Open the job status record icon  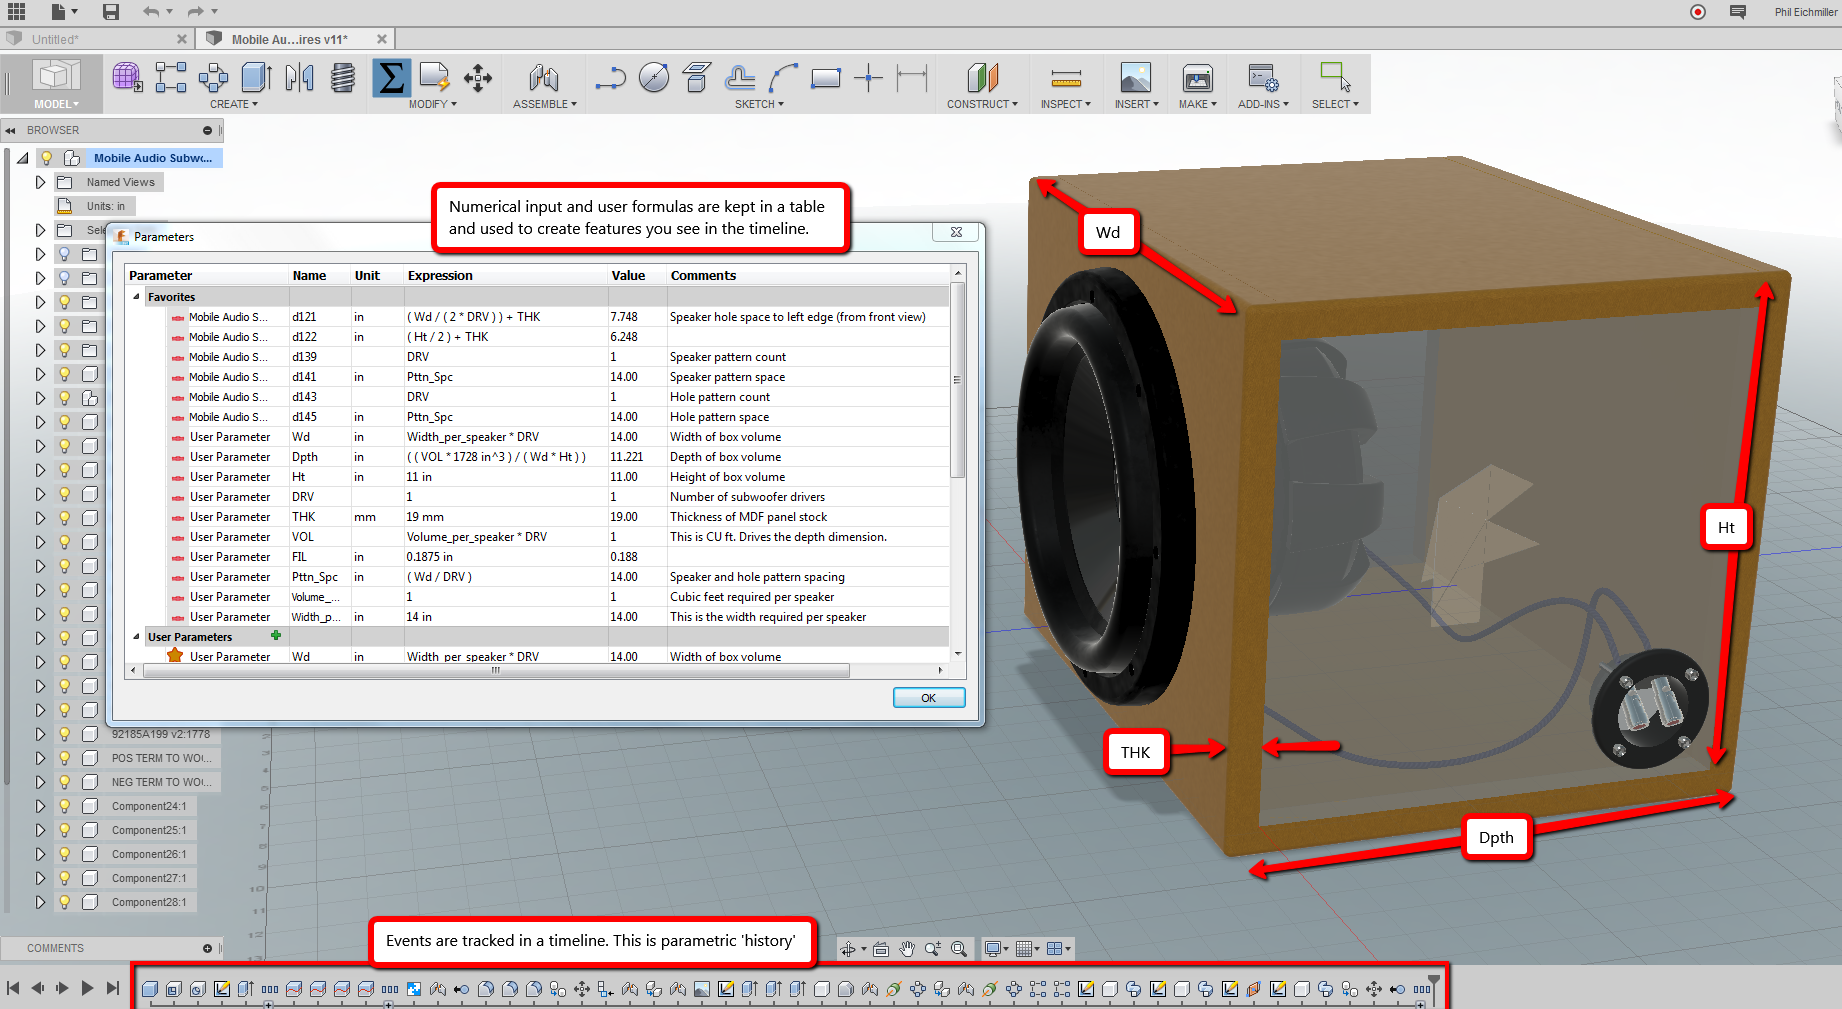(x=1698, y=12)
